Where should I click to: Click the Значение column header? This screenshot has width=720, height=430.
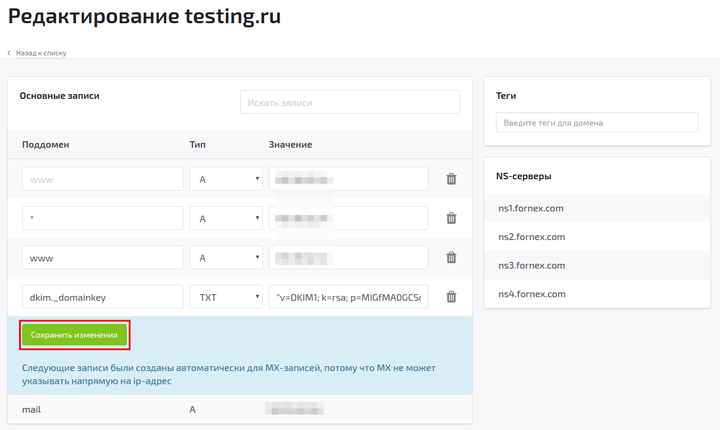point(290,144)
